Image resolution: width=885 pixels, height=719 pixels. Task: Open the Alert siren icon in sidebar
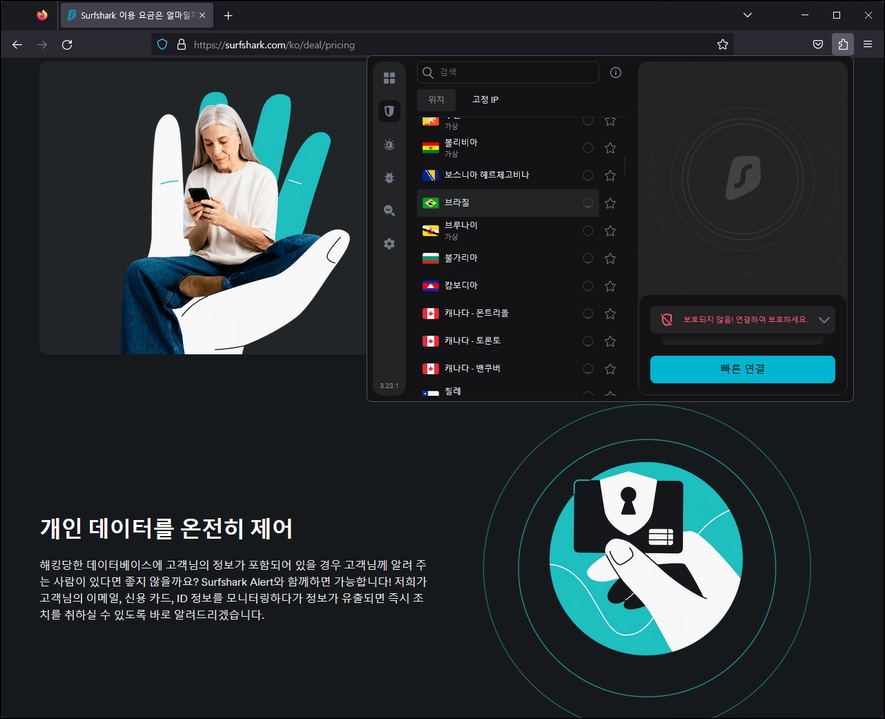point(389,144)
